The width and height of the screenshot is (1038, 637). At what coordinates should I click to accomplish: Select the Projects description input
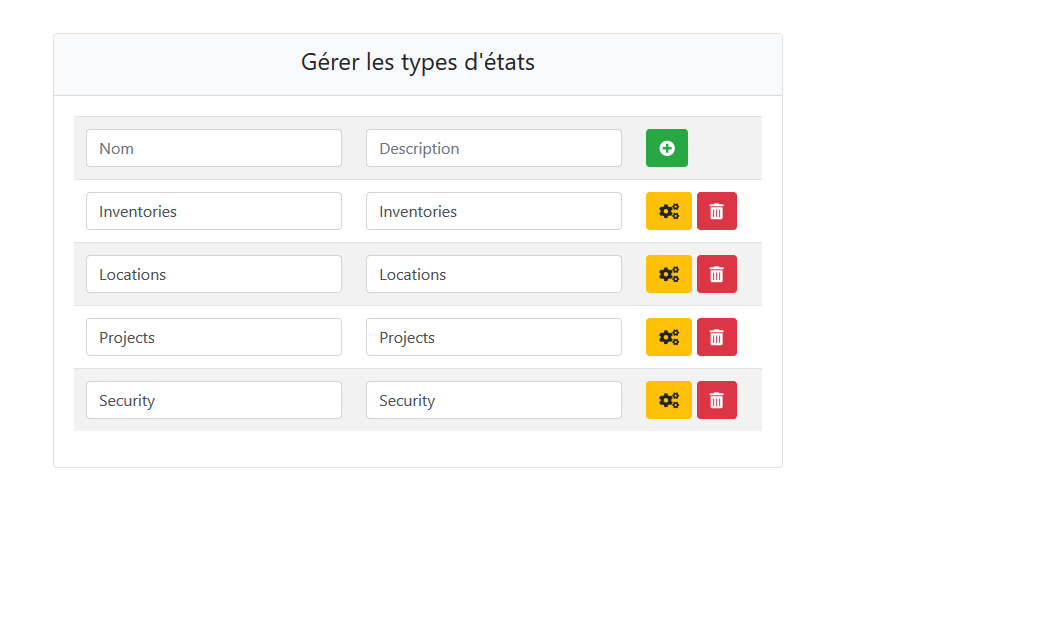493,337
